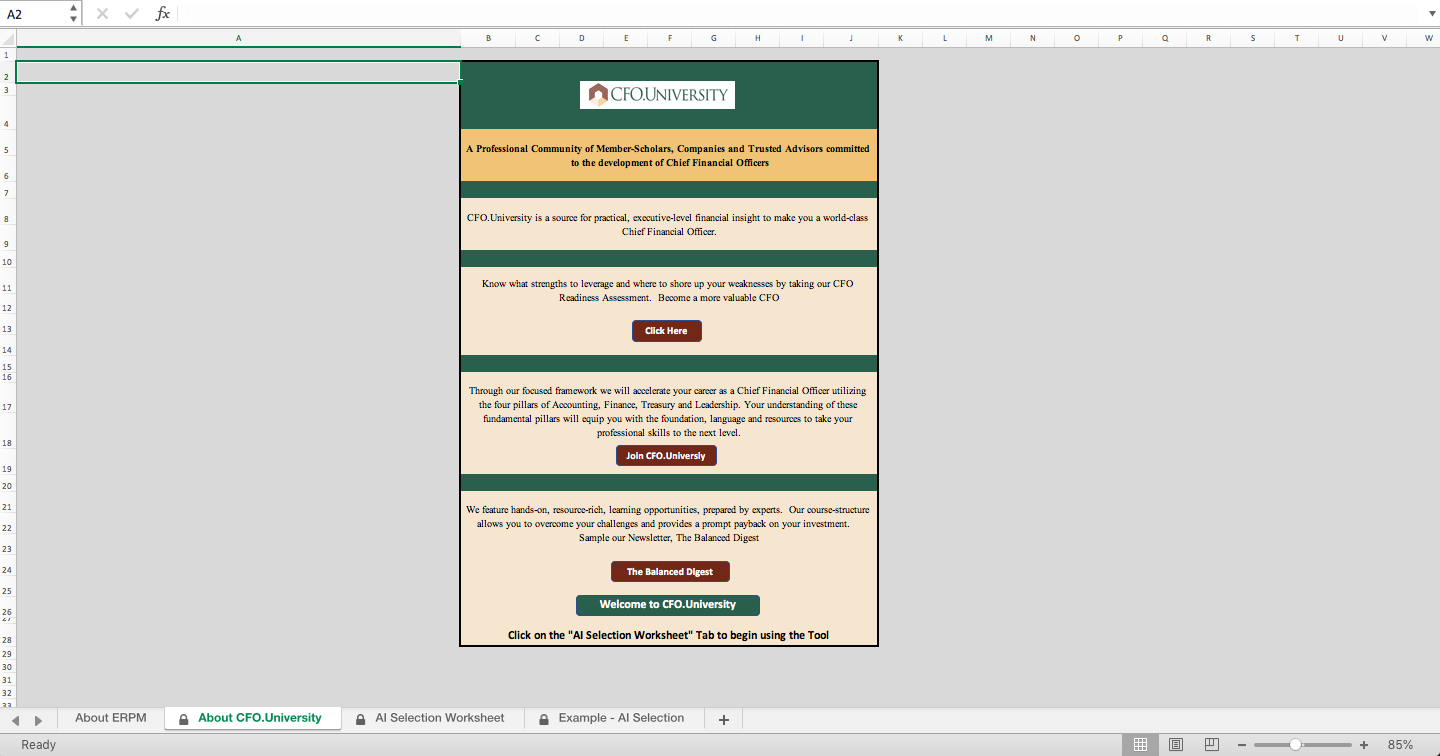Switch to Page Break Preview icon
The image size is (1440, 756).
click(1211, 745)
